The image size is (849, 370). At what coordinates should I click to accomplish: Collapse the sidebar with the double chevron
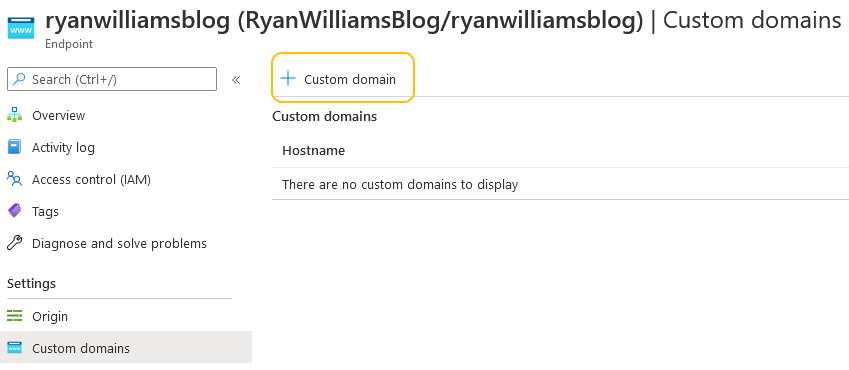coord(236,80)
